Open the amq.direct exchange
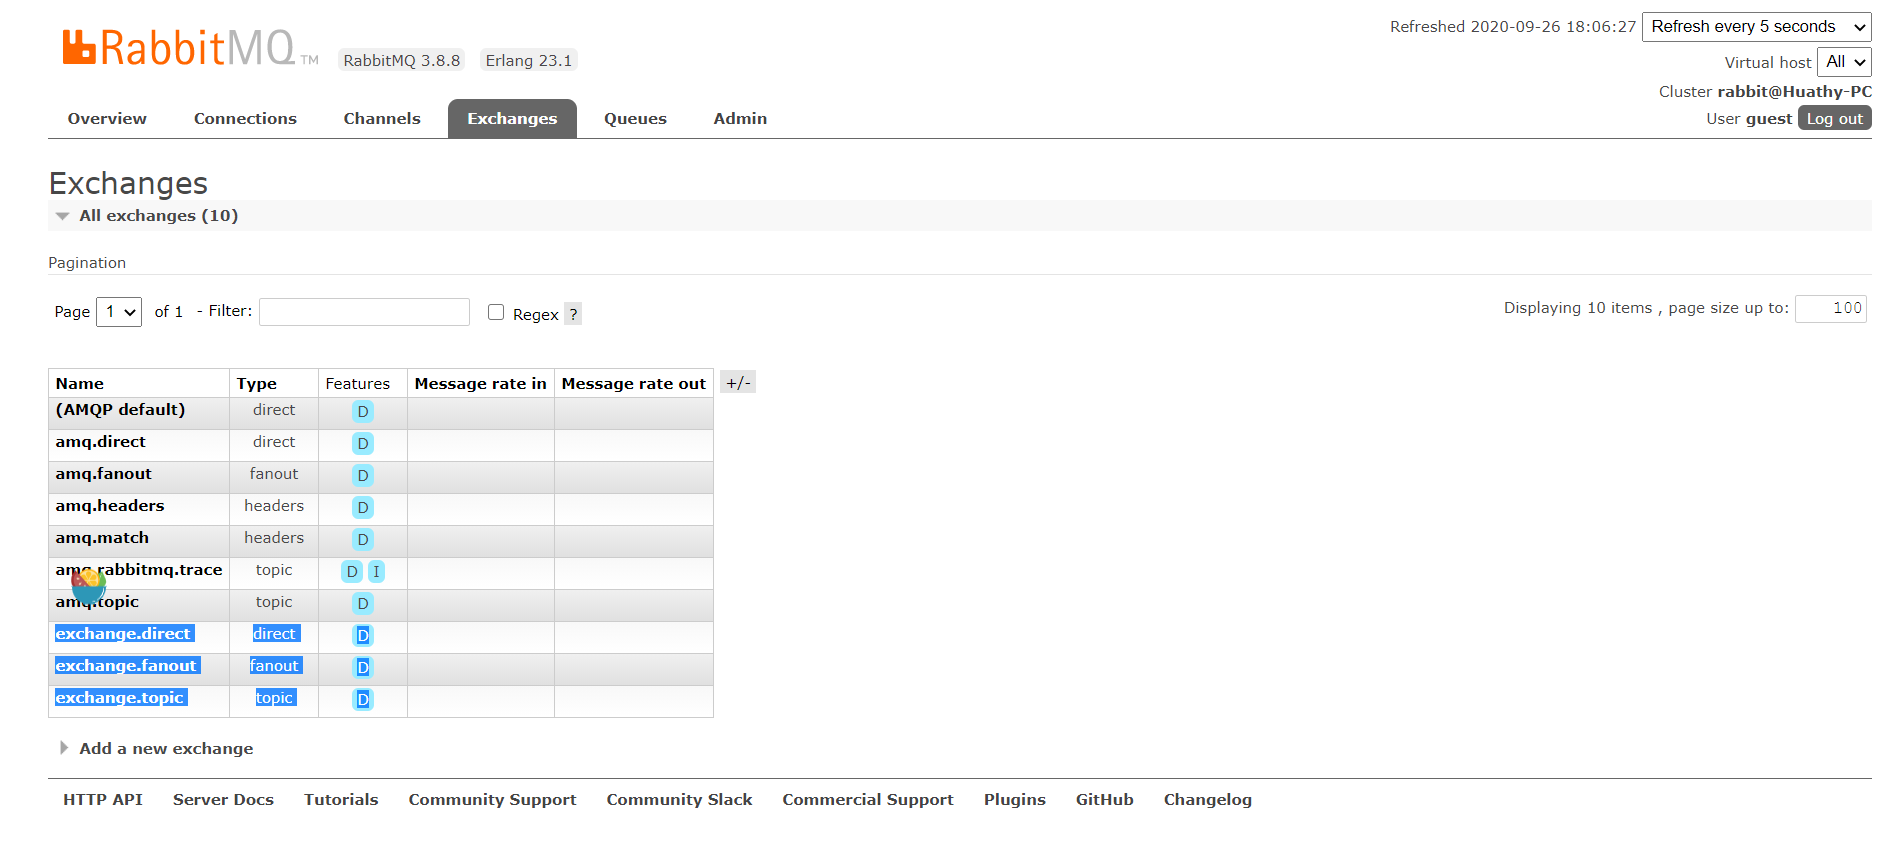The width and height of the screenshot is (1890, 867). (x=101, y=442)
